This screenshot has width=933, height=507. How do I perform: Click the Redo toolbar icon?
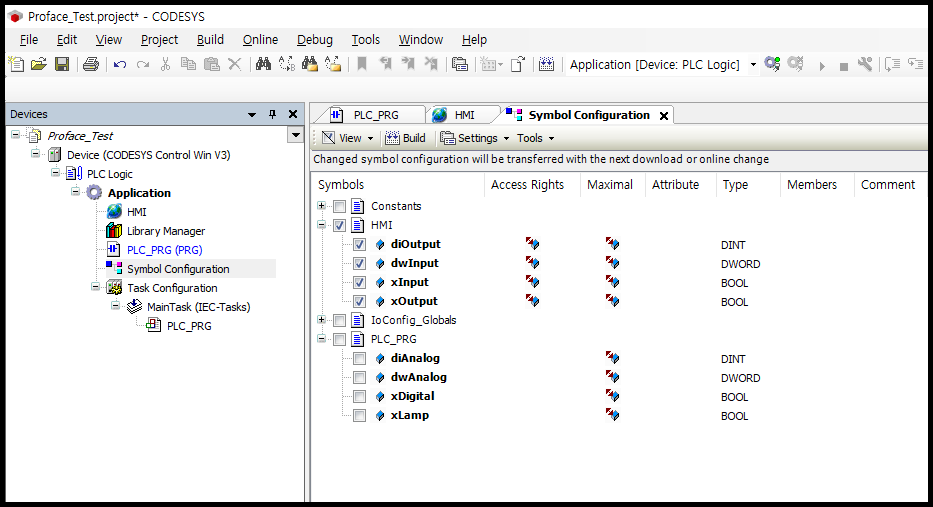click(x=143, y=64)
